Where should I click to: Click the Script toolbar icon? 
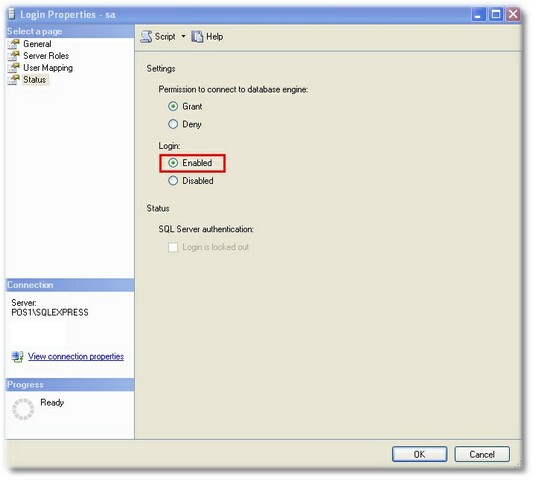[x=146, y=36]
